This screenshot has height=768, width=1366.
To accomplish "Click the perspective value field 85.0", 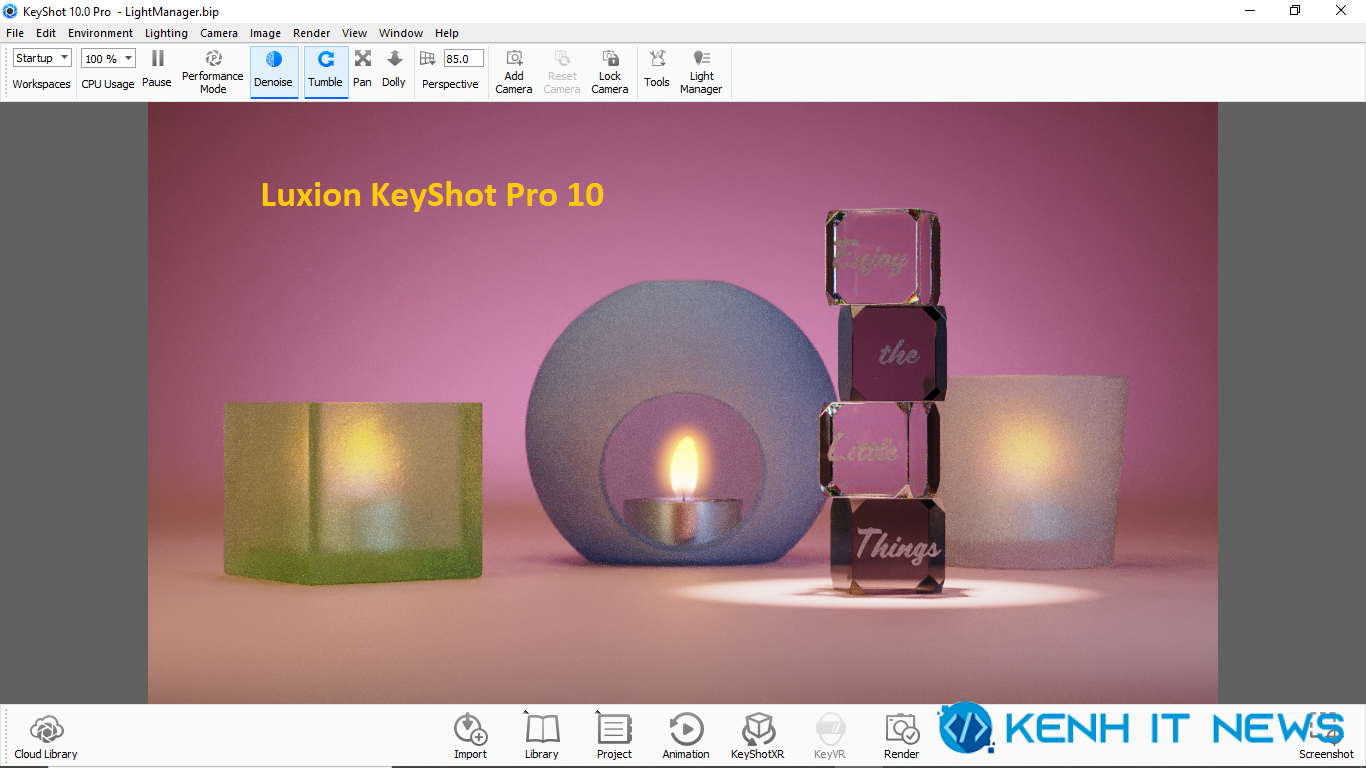I will tap(464, 59).
